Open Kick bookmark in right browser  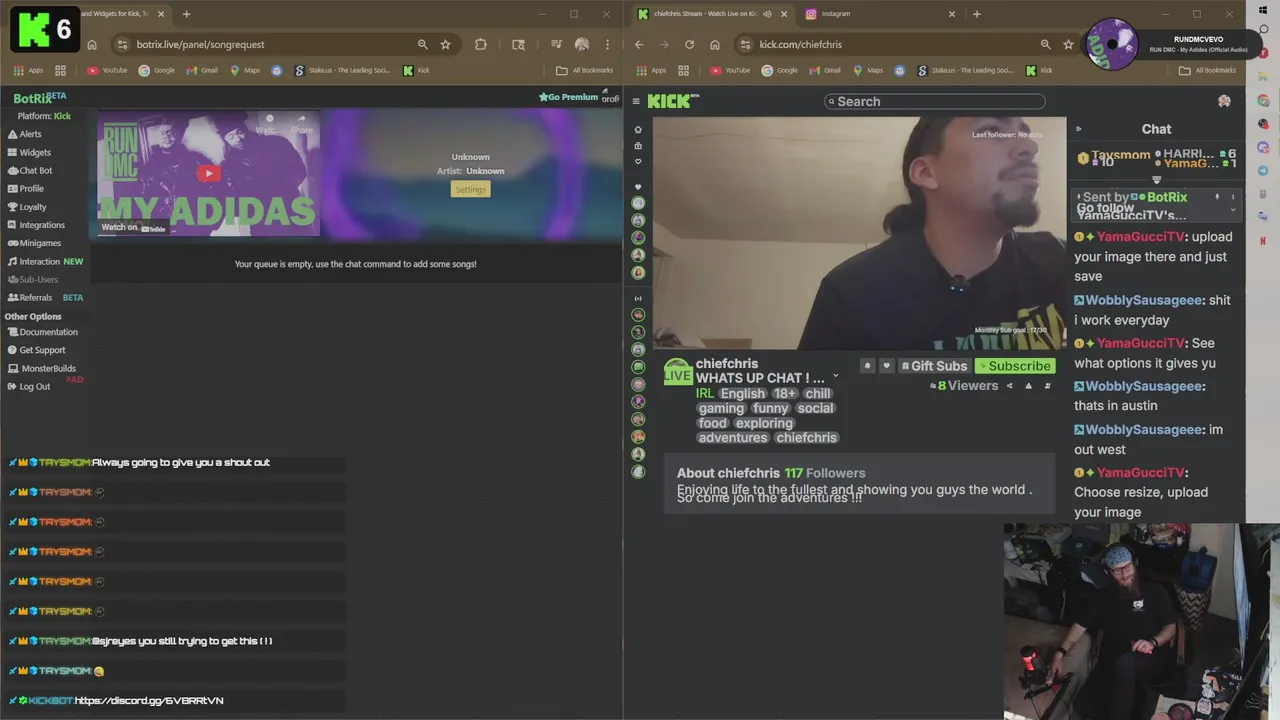click(x=1039, y=70)
